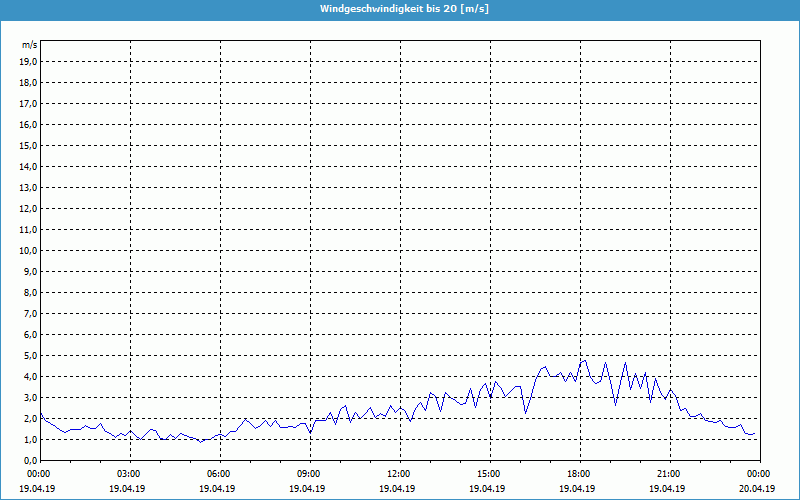Click the blue line's start point at leftmost 00:00
This screenshot has height=500, width=800.
click(40, 414)
